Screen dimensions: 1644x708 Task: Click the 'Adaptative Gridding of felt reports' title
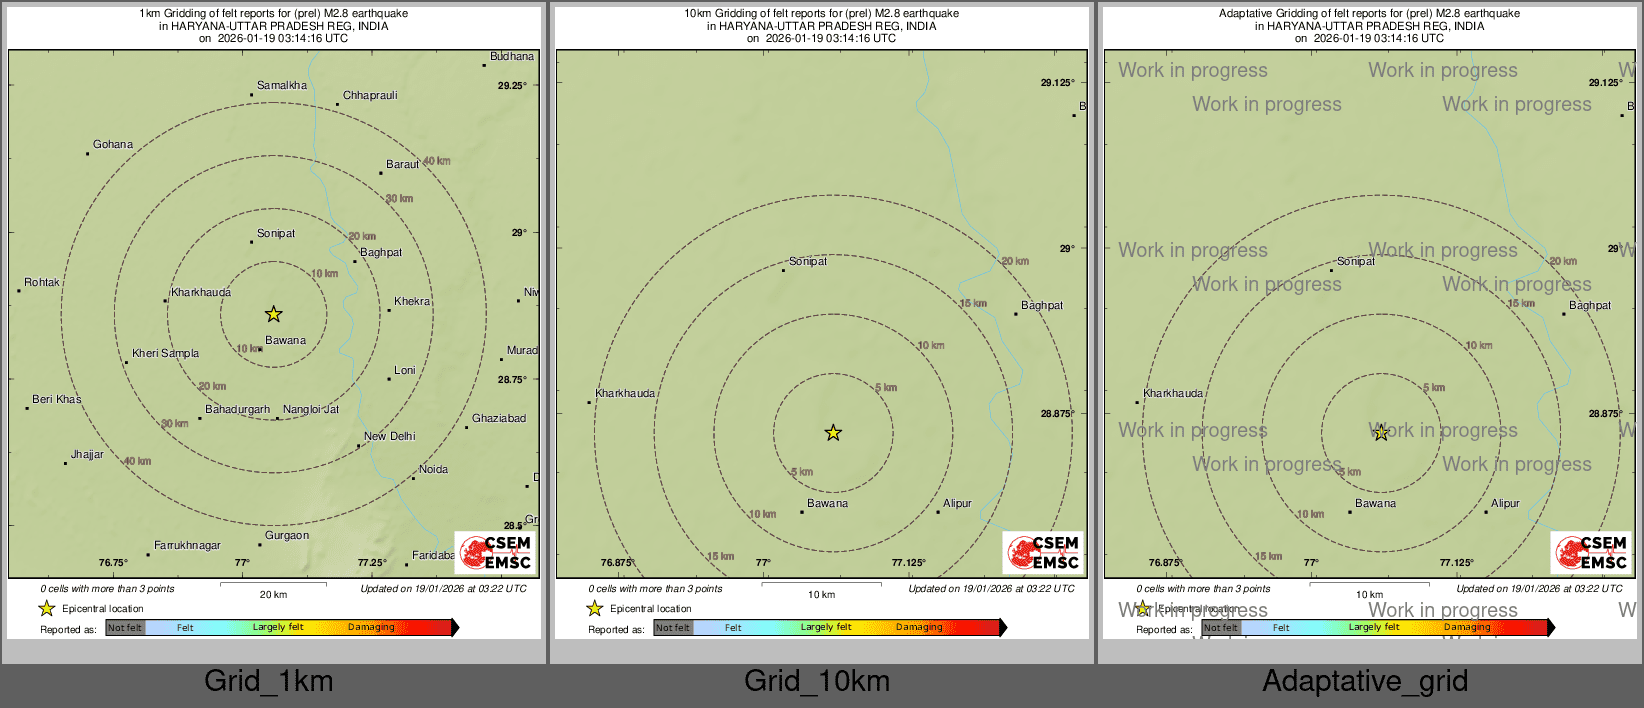coord(1369,14)
